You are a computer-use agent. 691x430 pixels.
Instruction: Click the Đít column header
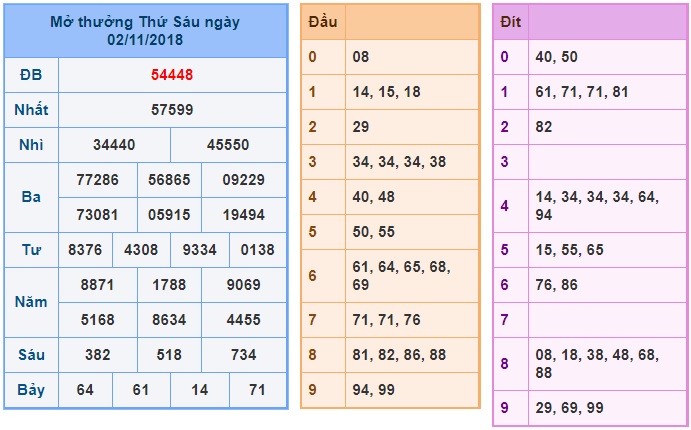[x=511, y=22]
